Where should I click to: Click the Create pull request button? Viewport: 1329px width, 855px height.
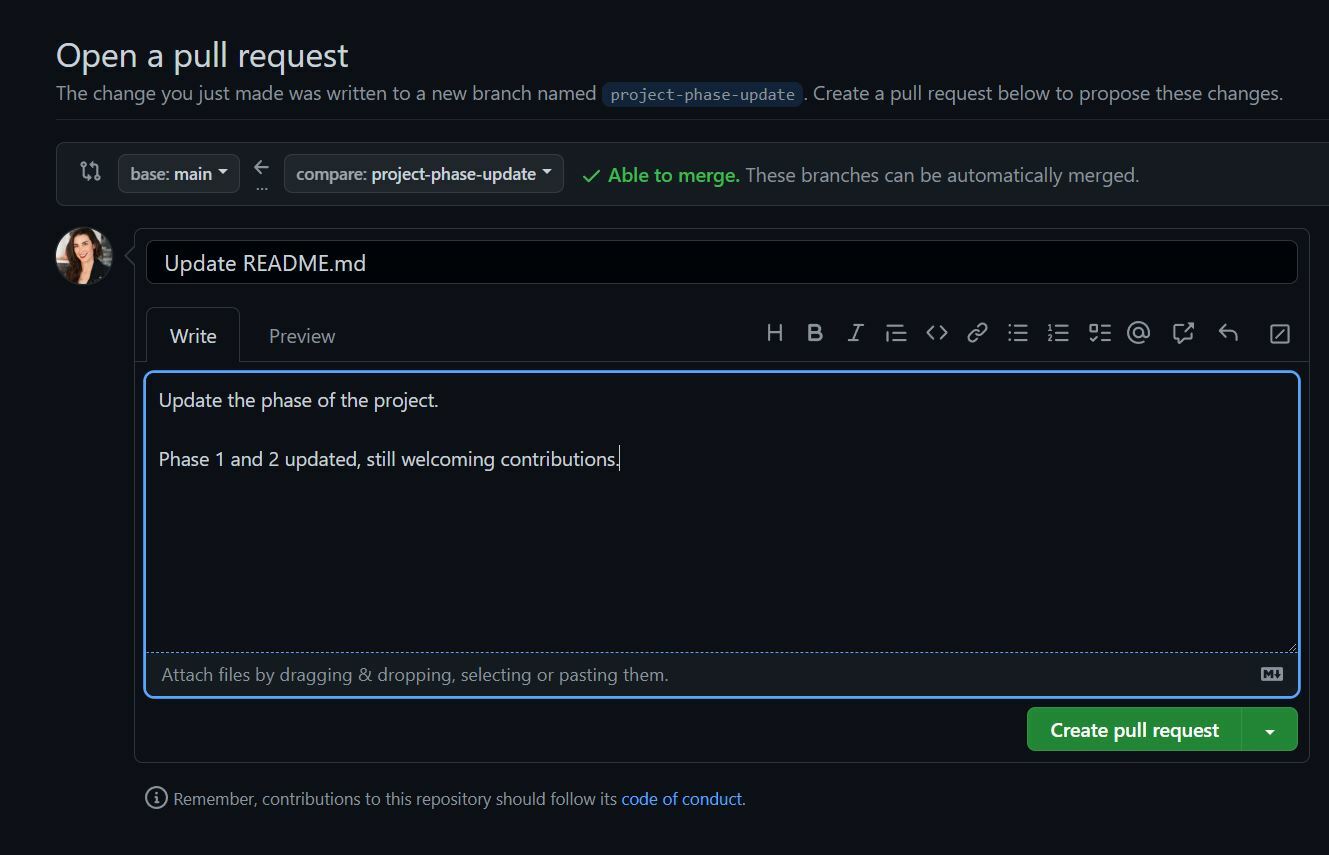1134,730
